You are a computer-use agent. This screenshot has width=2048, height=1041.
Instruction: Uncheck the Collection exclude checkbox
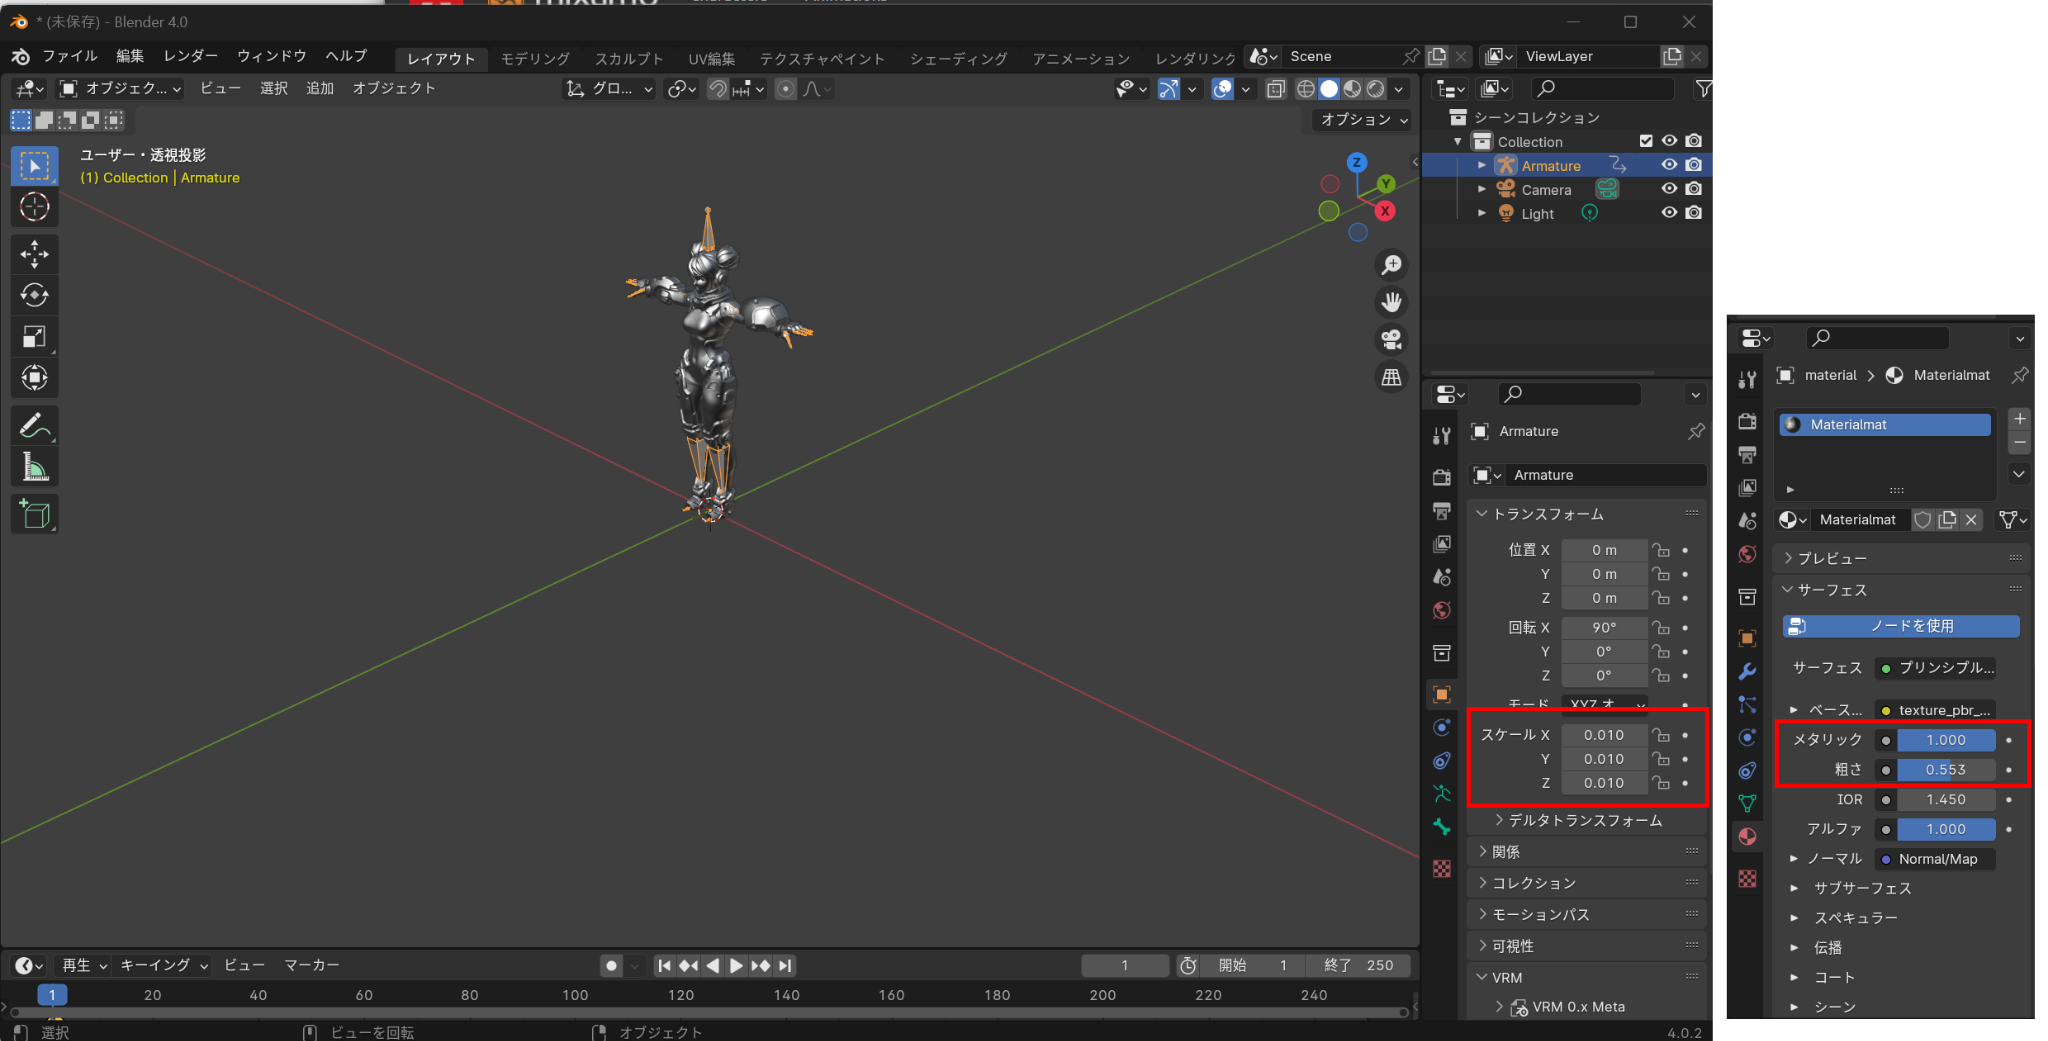tap(1646, 141)
